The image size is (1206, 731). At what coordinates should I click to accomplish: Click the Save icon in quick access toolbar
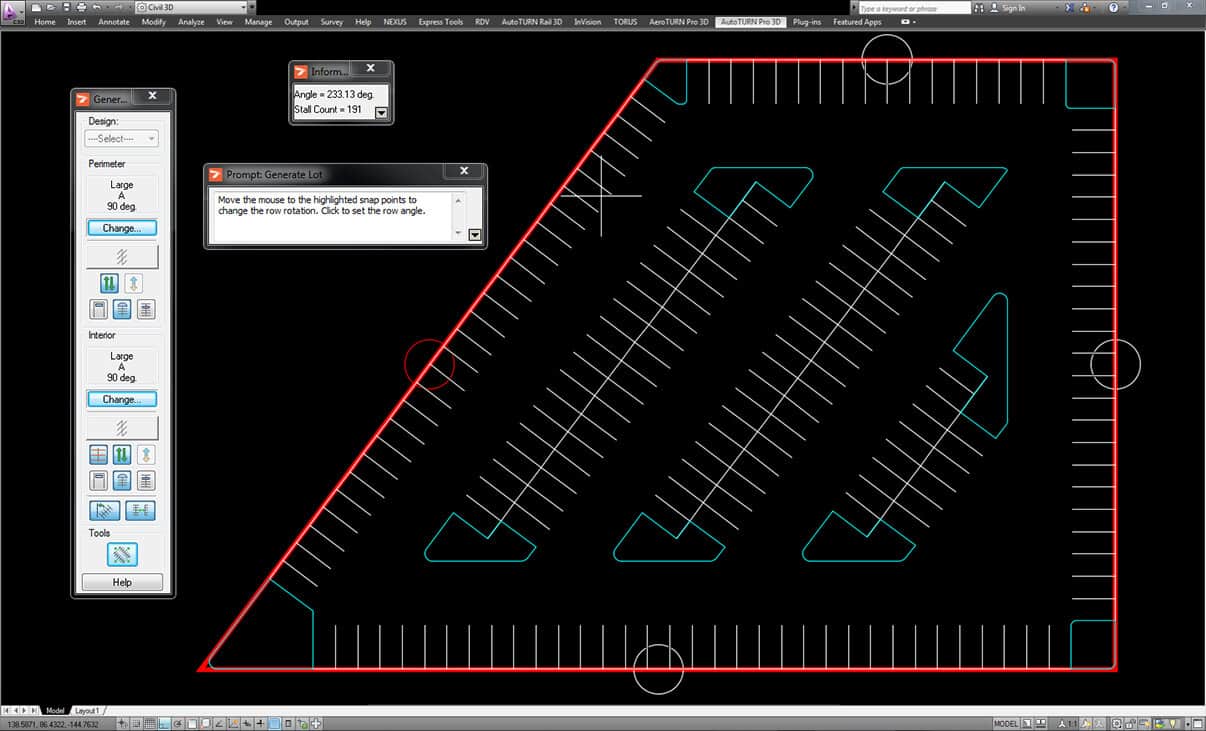[65, 7]
